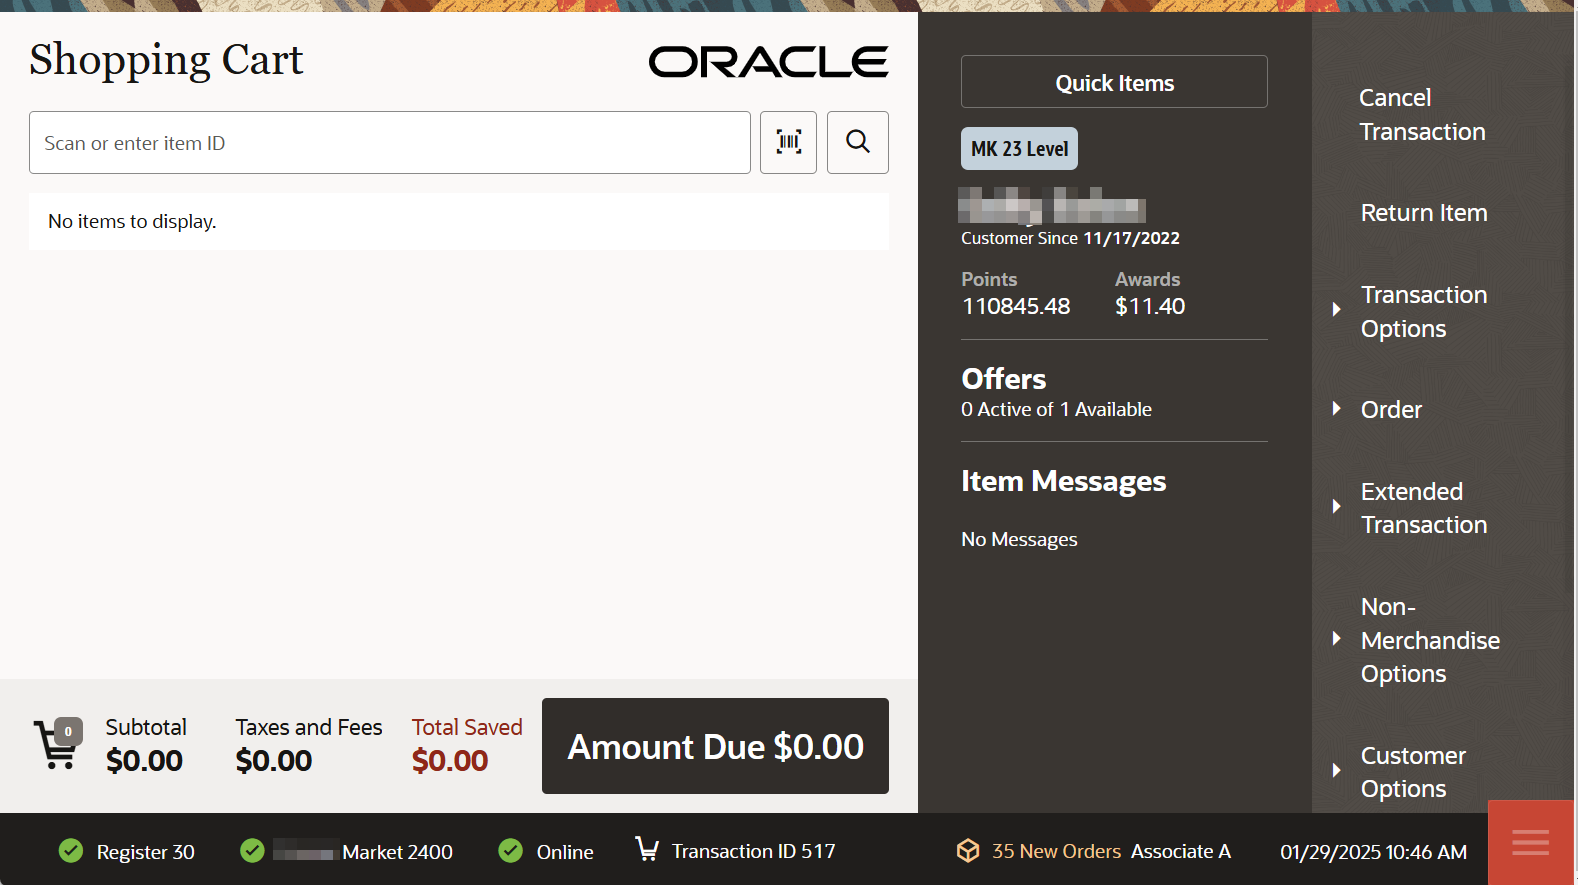Open the Transaction Options menu
The width and height of the screenshot is (1578, 885).
click(1424, 312)
